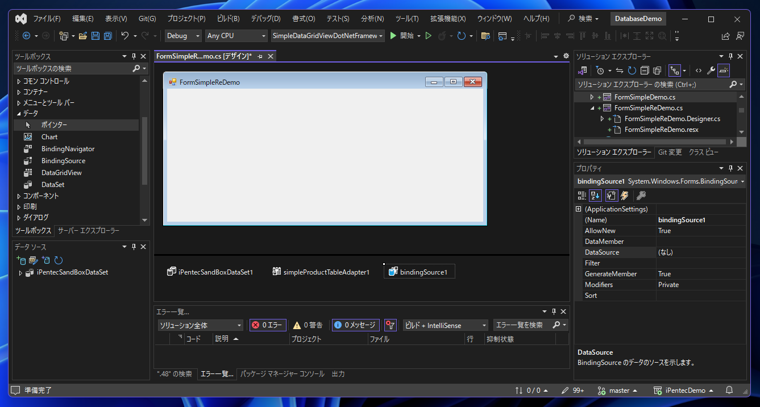Viewport: 760px width, 407px height.
Task: Switch to パッケージ マネージャー コンソール tab
Action: (282, 374)
